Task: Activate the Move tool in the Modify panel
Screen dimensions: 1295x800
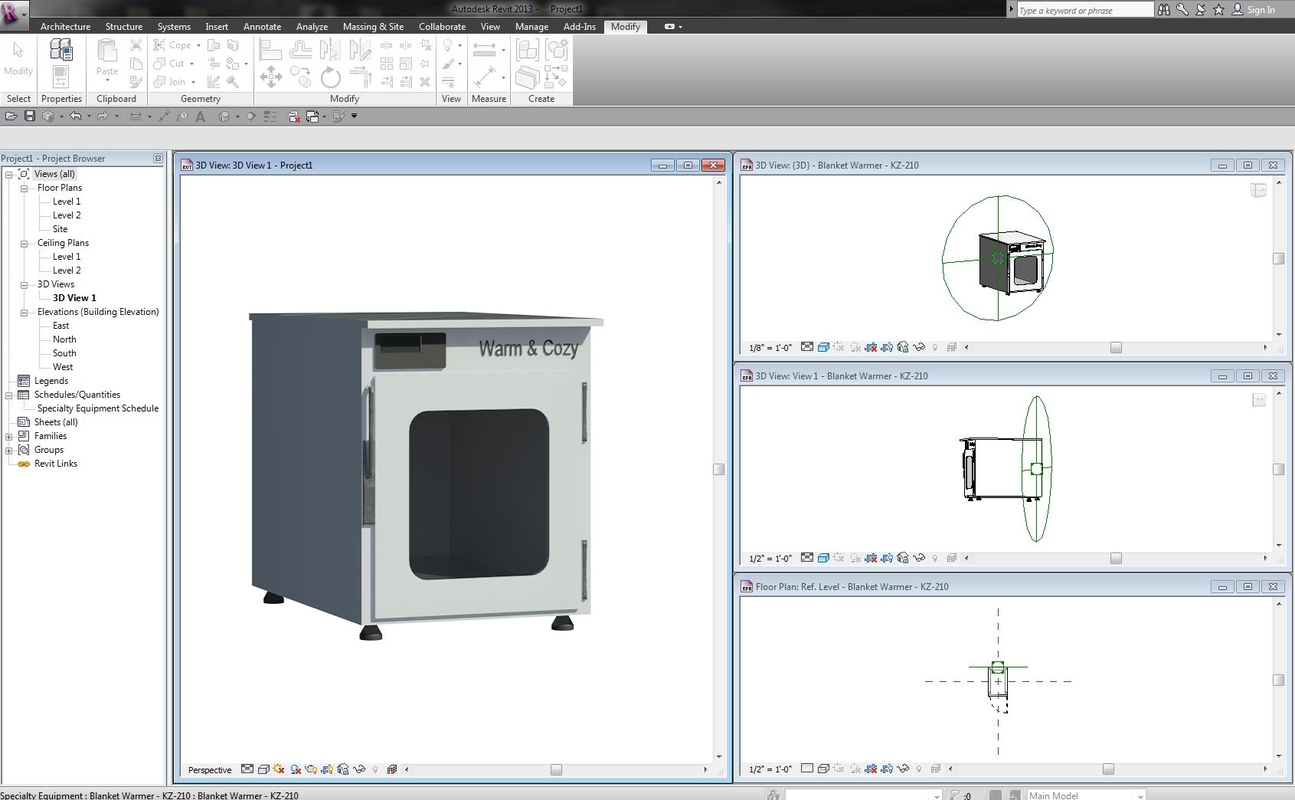Action: pyautogui.click(x=271, y=77)
